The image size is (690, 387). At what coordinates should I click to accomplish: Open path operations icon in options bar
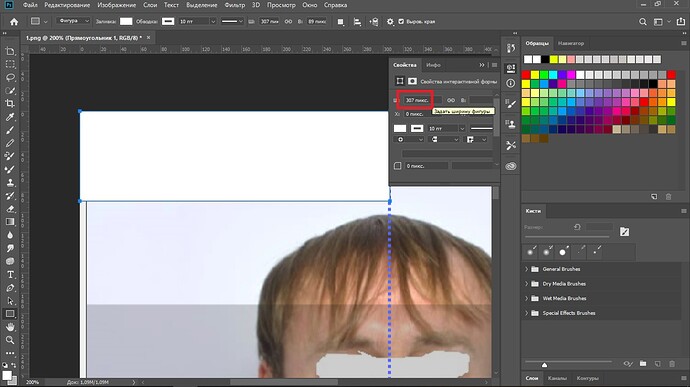point(341,22)
